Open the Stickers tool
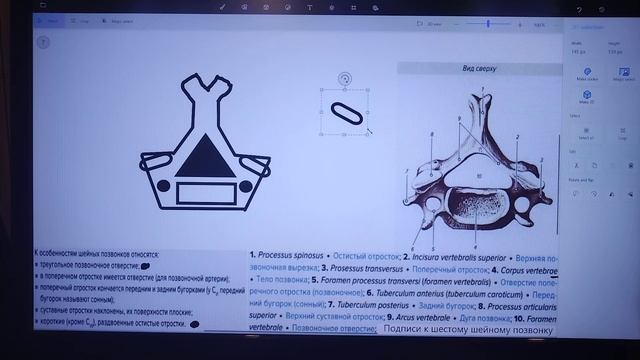Image resolution: width=640 pixels, height=360 pixels. point(288,7)
